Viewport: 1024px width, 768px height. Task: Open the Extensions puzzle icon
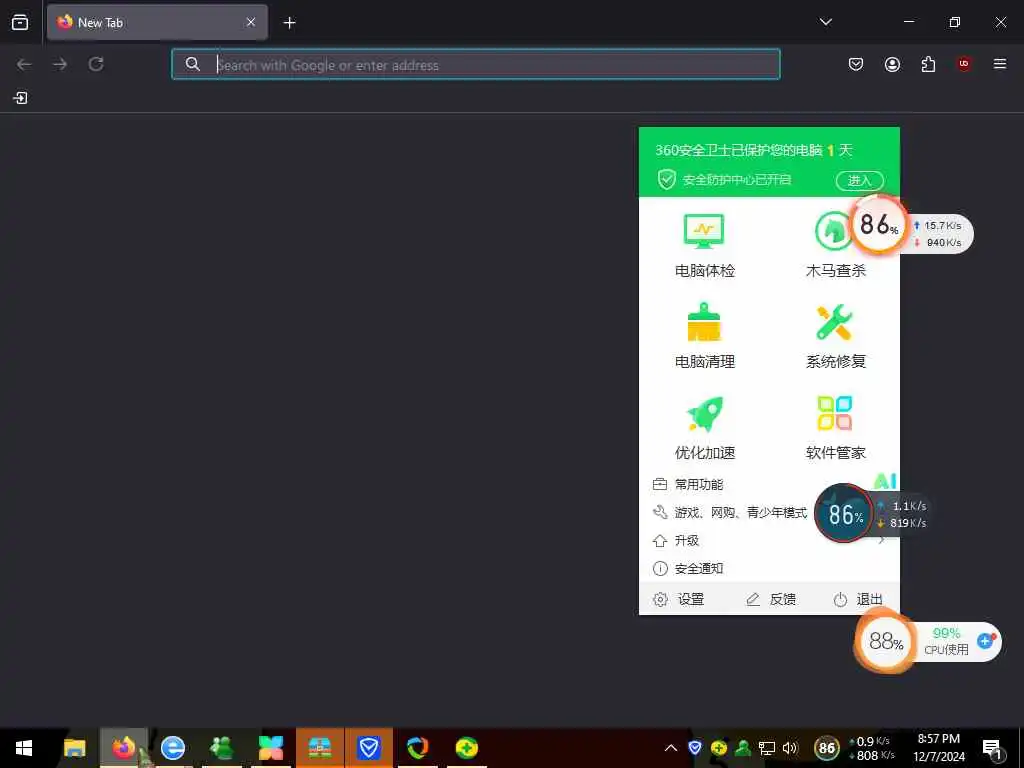click(928, 64)
